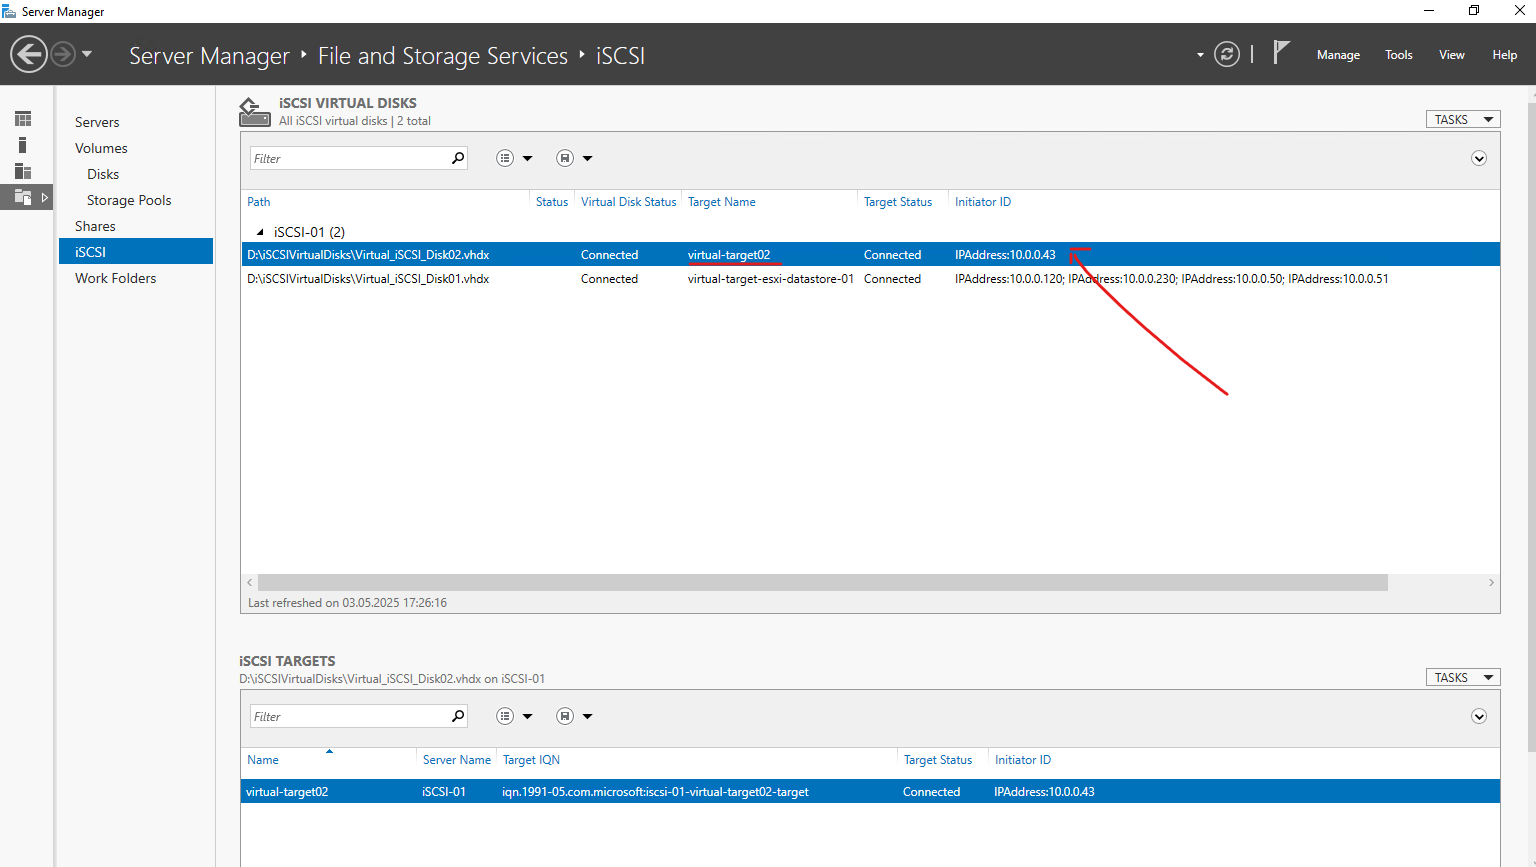
Task: Open the navigation history dropdown arrow
Action: (x=87, y=54)
